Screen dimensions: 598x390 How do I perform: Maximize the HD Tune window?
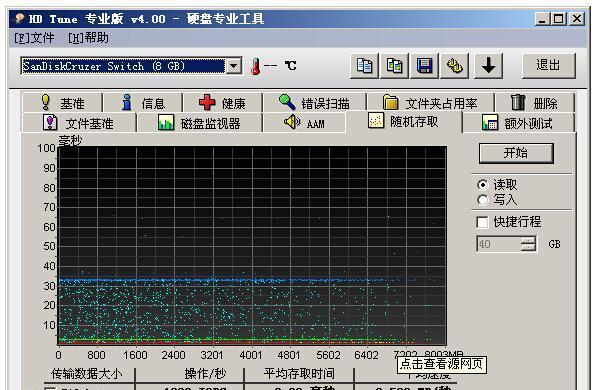[x=559, y=19]
